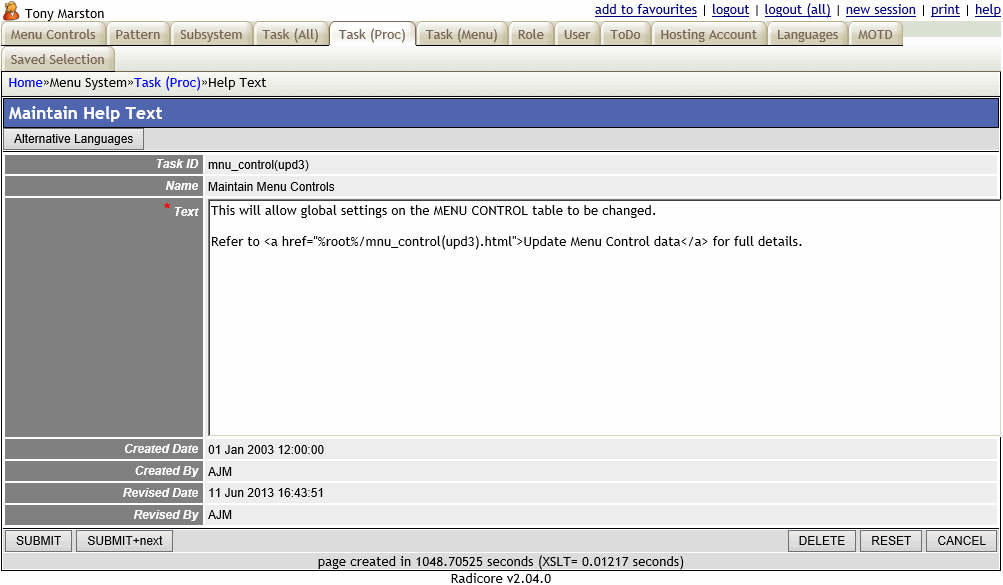Navigate to Home in the breadcrumb
The width and height of the screenshot is (1003, 585).
tap(25, 83)
